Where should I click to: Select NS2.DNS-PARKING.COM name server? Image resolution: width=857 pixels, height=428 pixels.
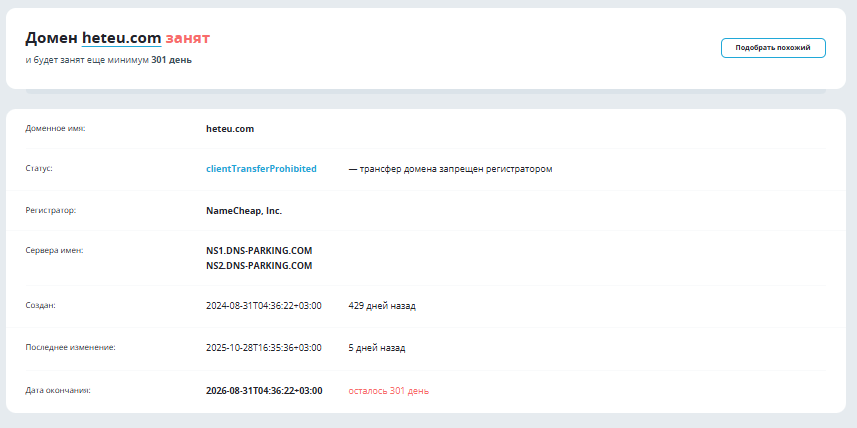259,266
